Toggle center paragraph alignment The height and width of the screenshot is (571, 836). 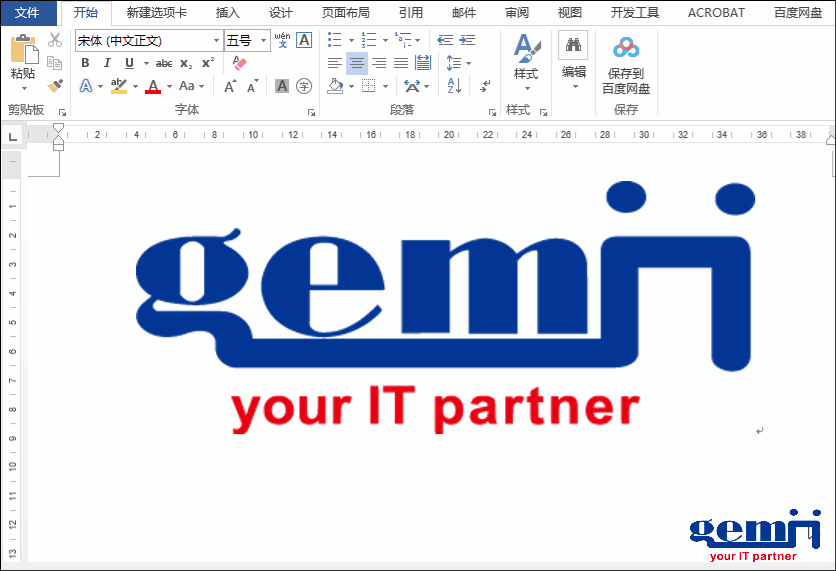coord(357,63)
